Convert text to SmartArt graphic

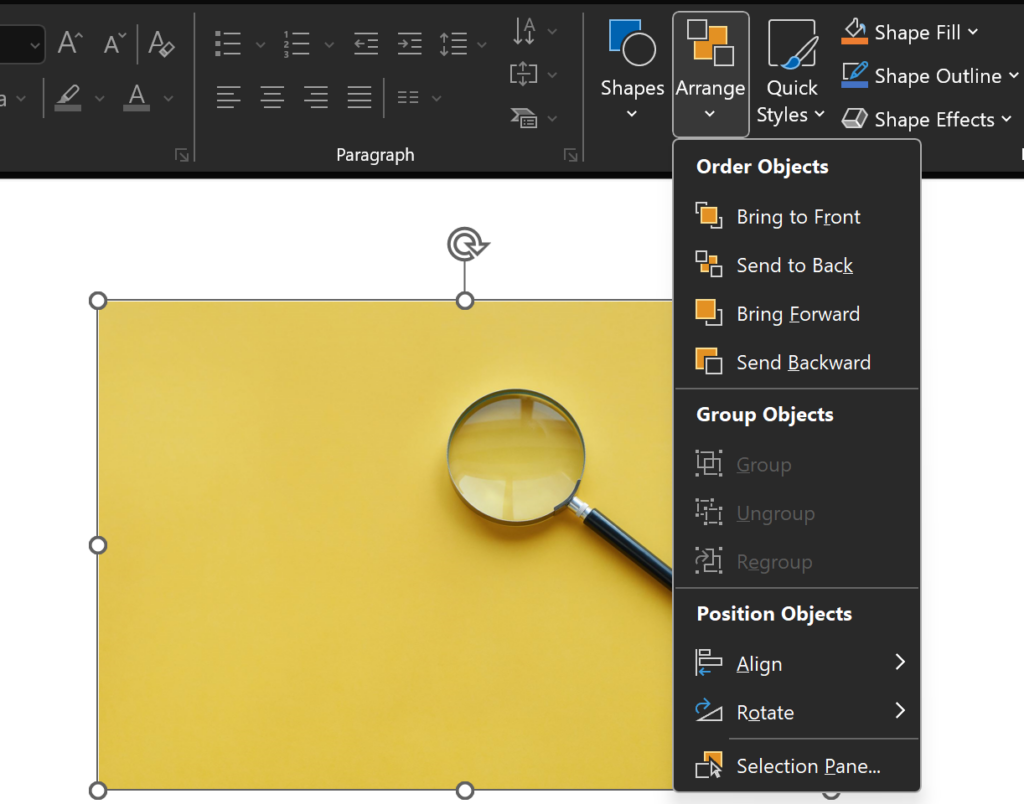click(x=524, y=118)
